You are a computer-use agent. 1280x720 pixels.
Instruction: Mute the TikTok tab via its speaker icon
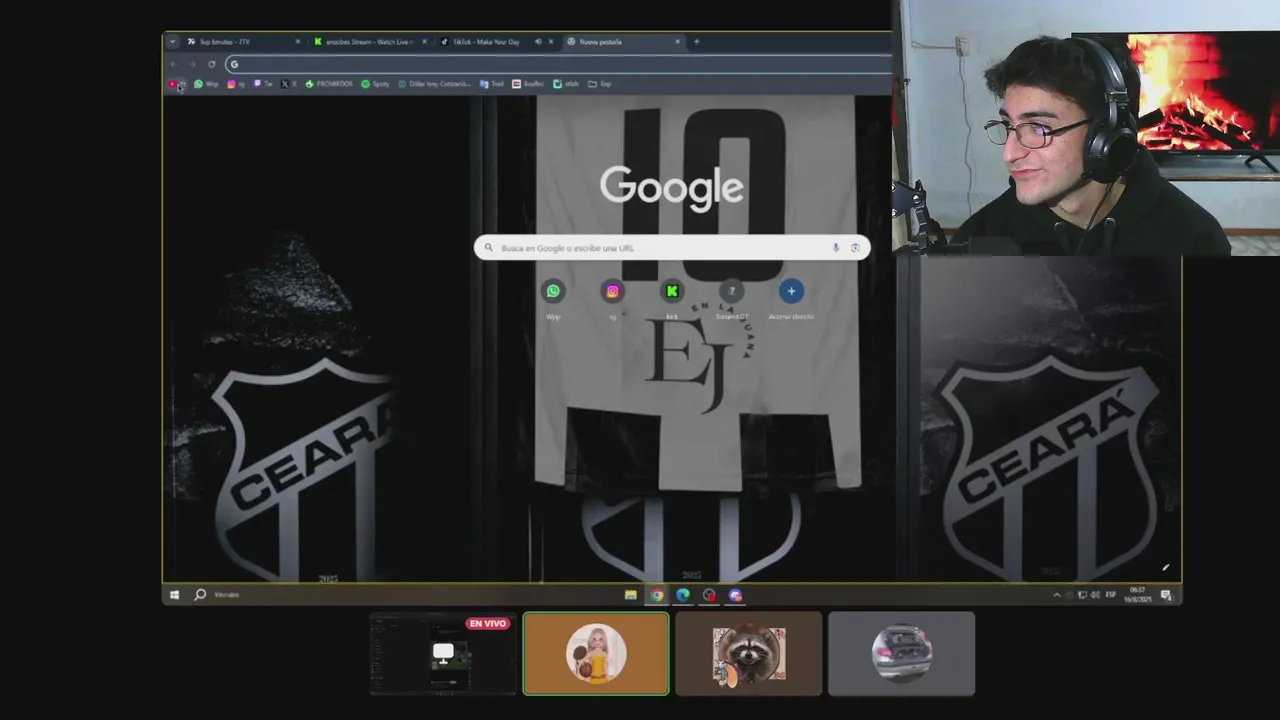click(538, 42)
